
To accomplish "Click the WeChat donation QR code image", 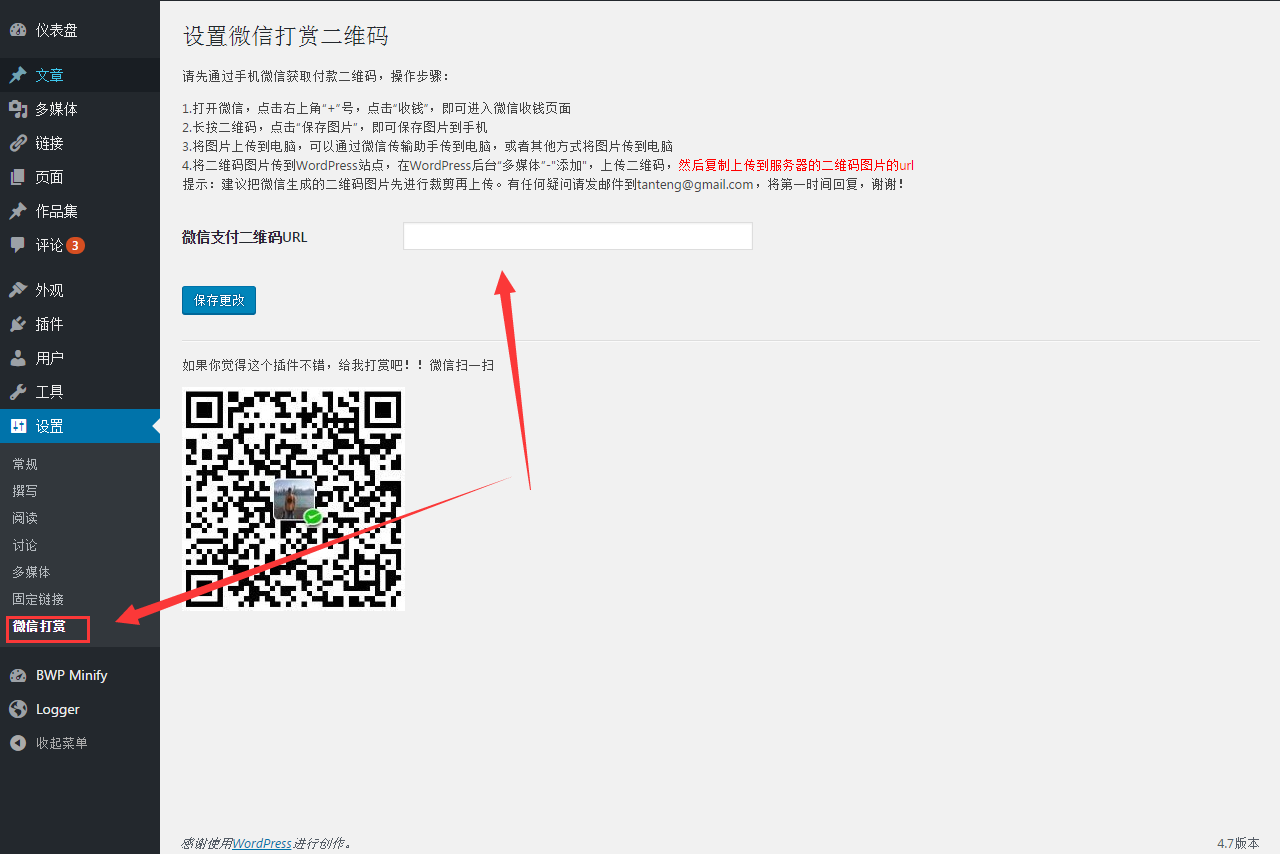I will [294, 498].
